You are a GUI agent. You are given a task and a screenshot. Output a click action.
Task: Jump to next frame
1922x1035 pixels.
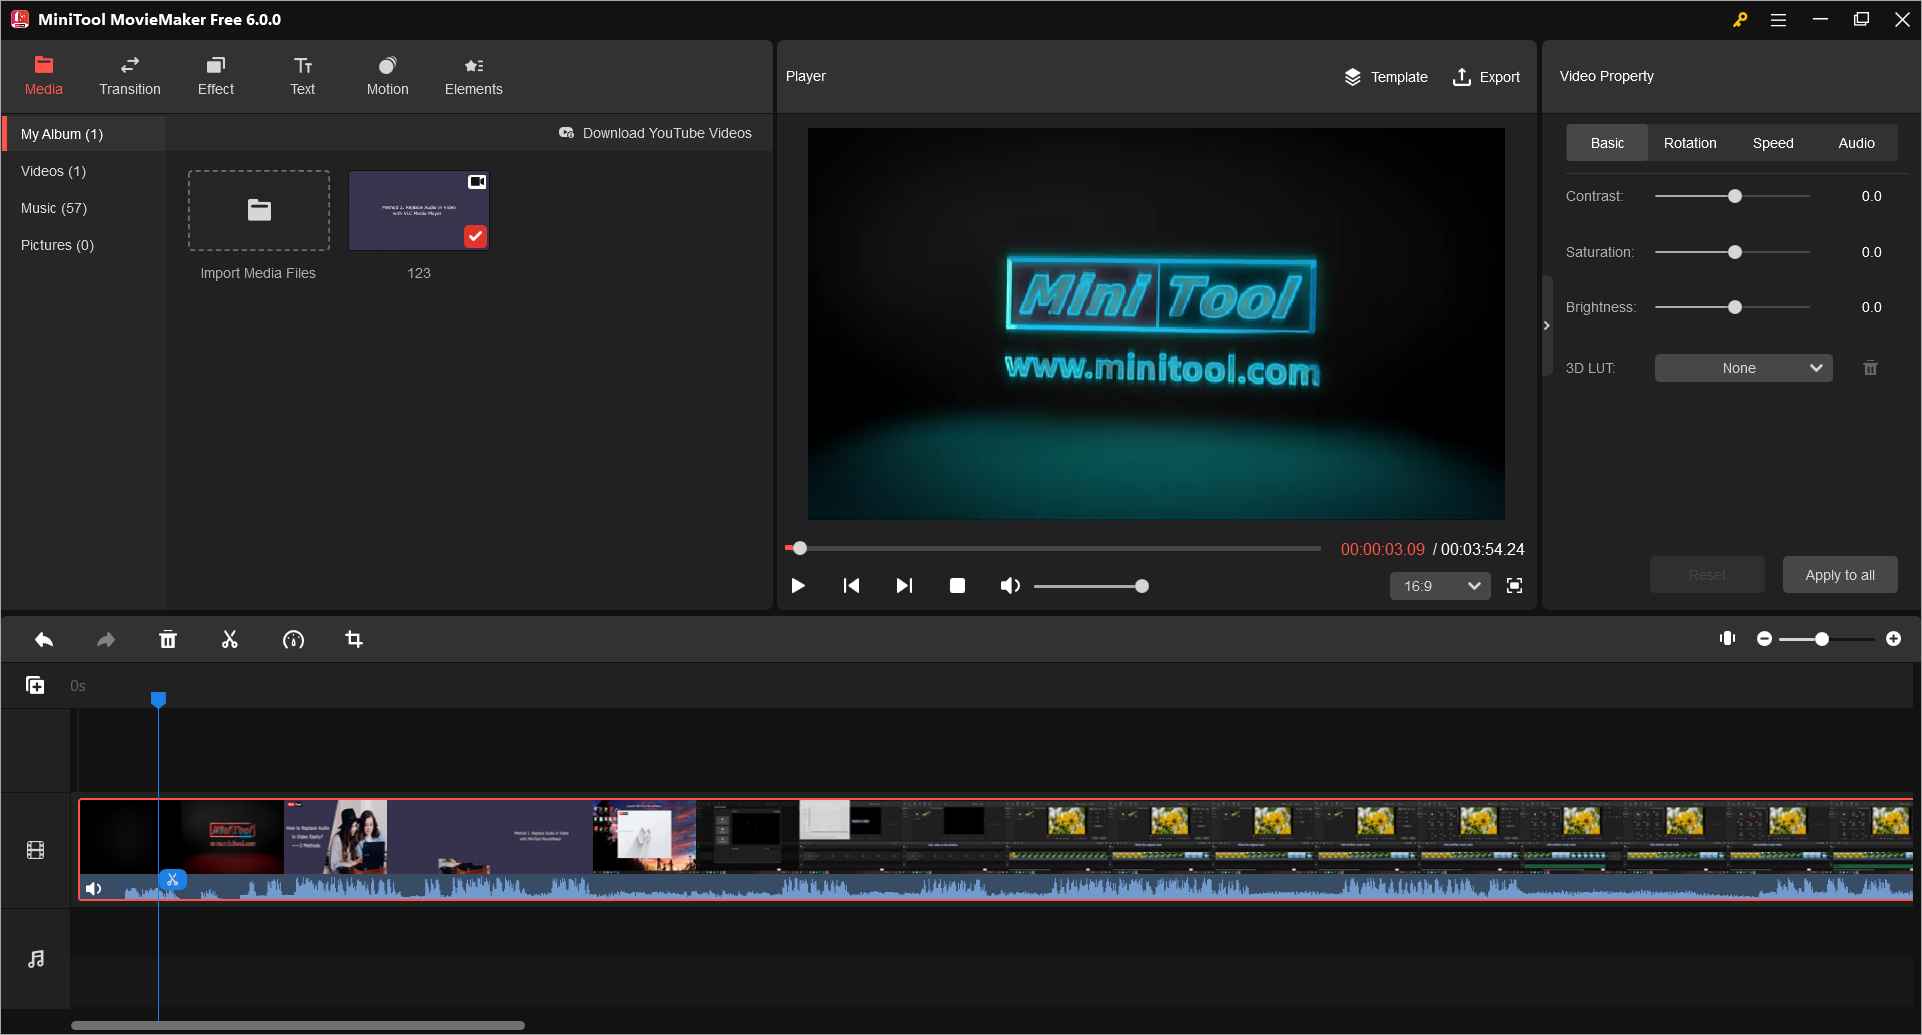pos(904,586)
